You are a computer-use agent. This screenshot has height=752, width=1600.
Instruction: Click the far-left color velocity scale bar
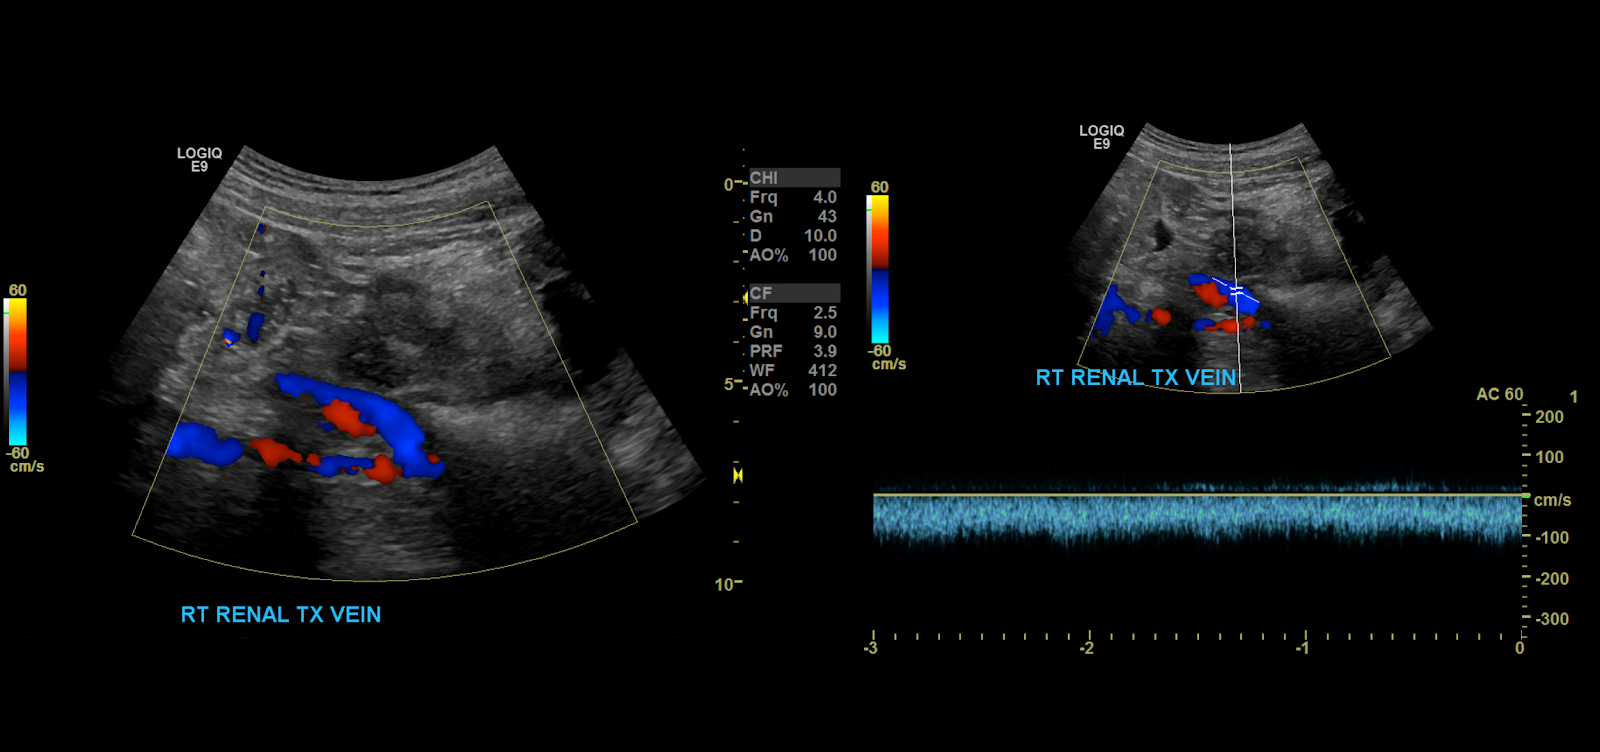(x=17, y=371)
